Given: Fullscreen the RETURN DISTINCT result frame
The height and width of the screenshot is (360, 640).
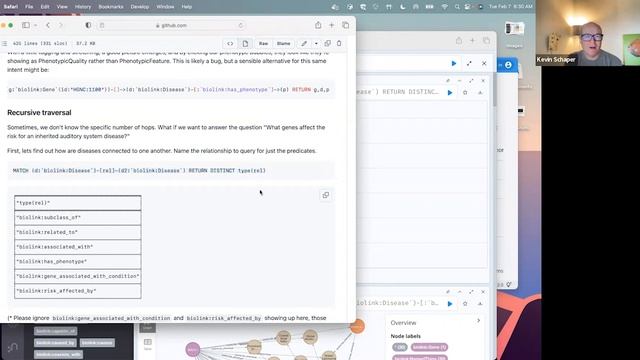Looking at the screenshot, I should pyautogui.click(x=471, y=81).
